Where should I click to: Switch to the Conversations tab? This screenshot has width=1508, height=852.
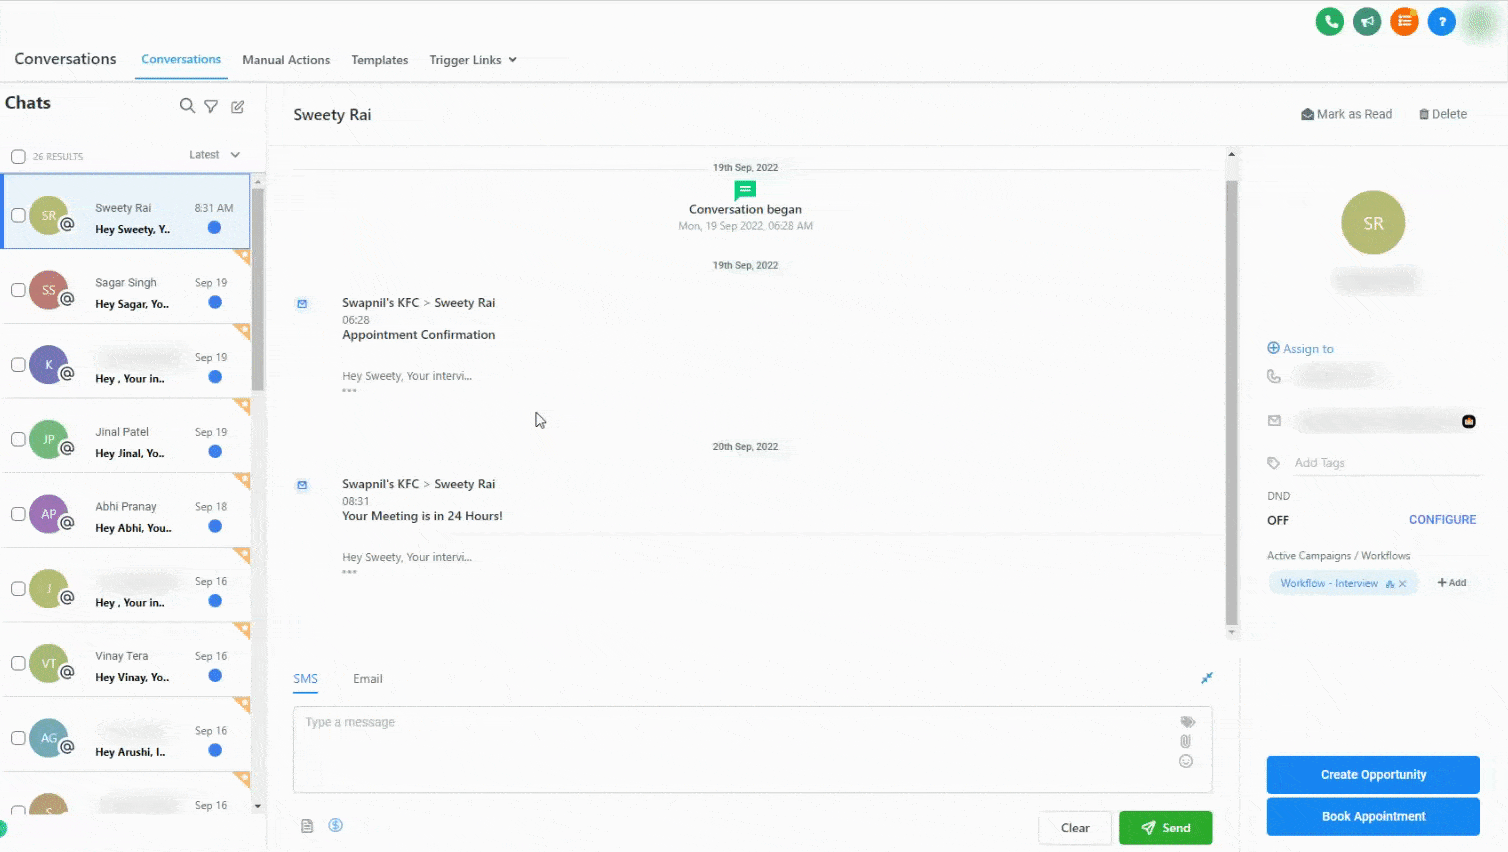[x=181, y=60]
